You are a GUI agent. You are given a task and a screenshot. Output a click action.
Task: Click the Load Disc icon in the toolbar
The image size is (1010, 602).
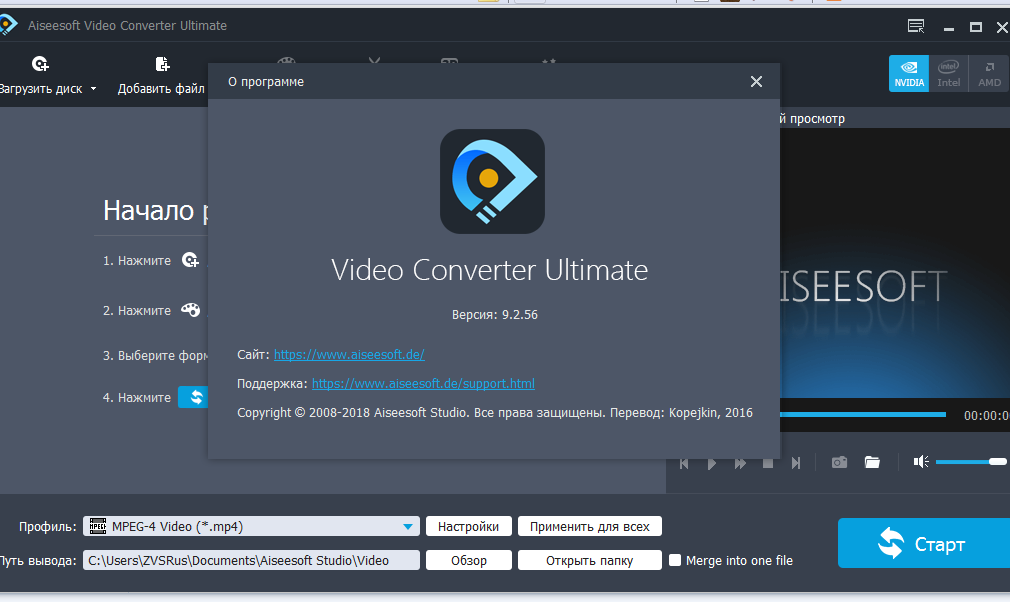40,64
